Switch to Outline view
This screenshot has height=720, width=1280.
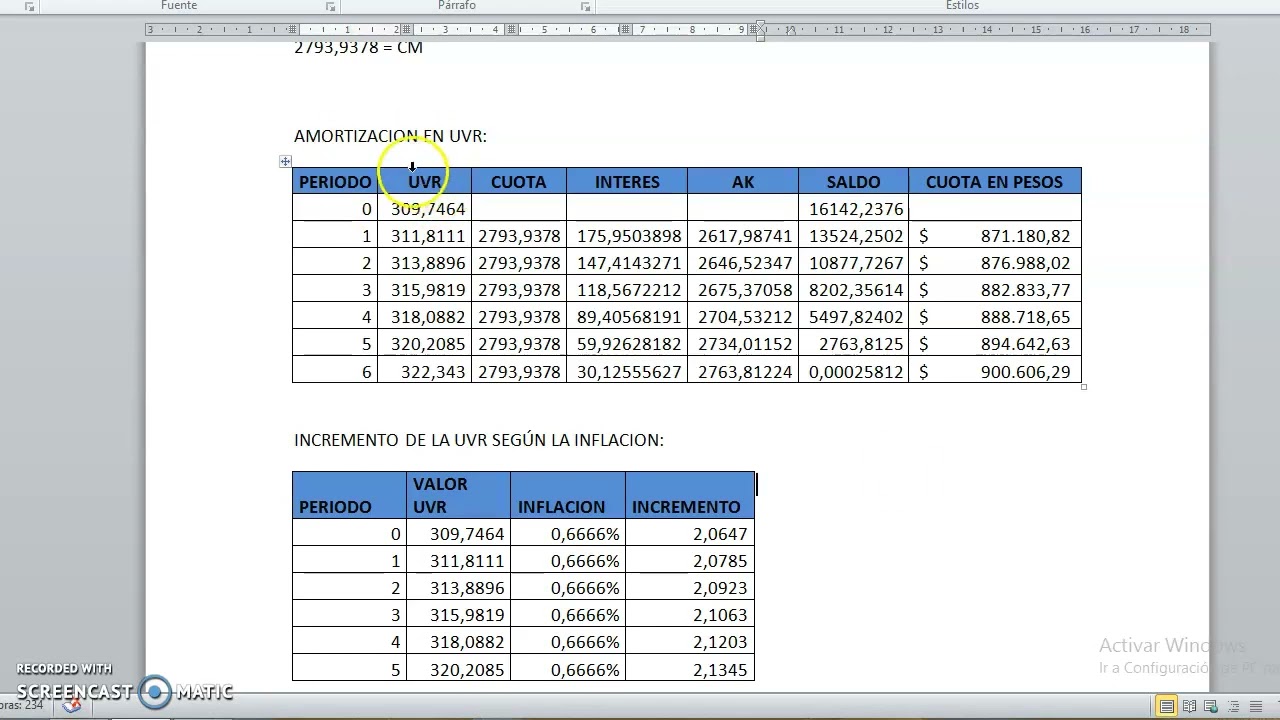coord(1236,707)
